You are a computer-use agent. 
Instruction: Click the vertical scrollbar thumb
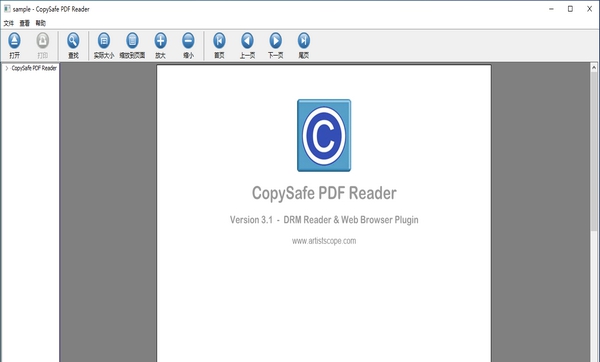594,151
